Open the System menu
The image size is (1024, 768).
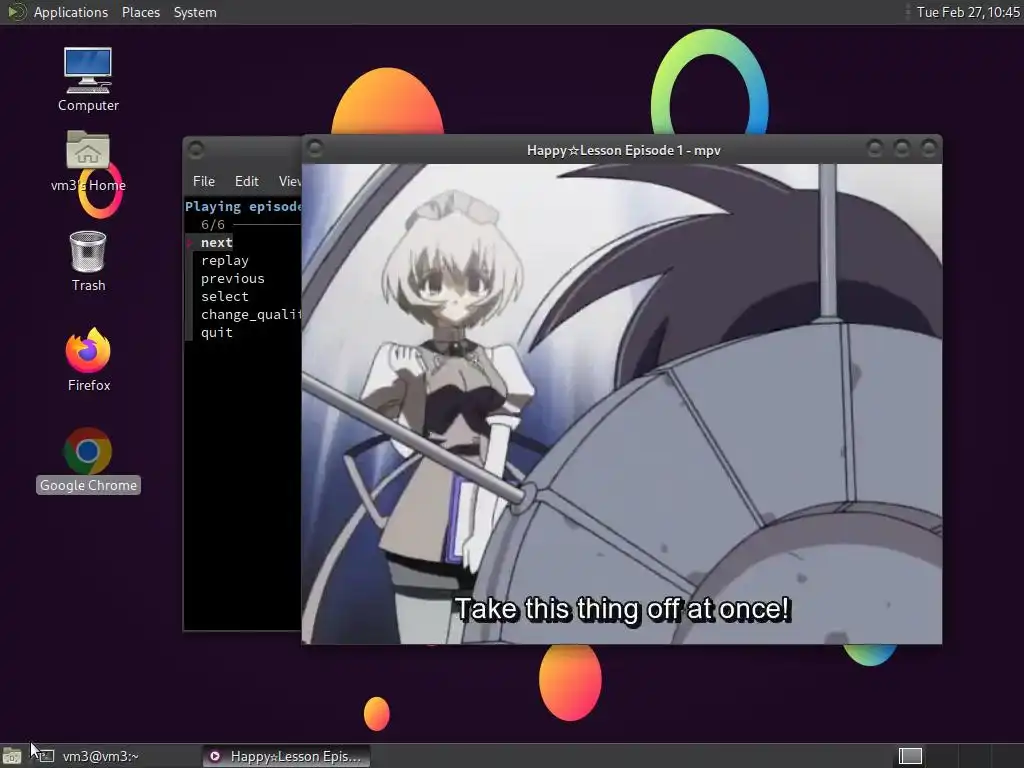(x=195, y=12)
